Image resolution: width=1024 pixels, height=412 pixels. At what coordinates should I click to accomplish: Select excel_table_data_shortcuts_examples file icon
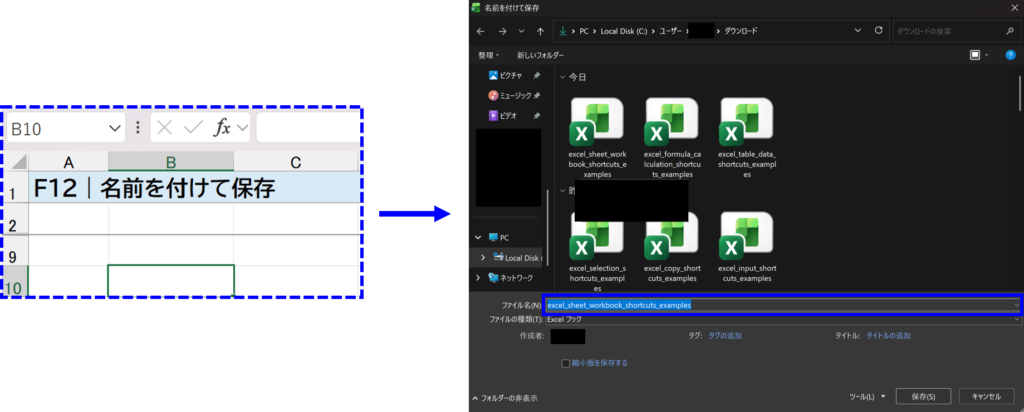[746, 122]
